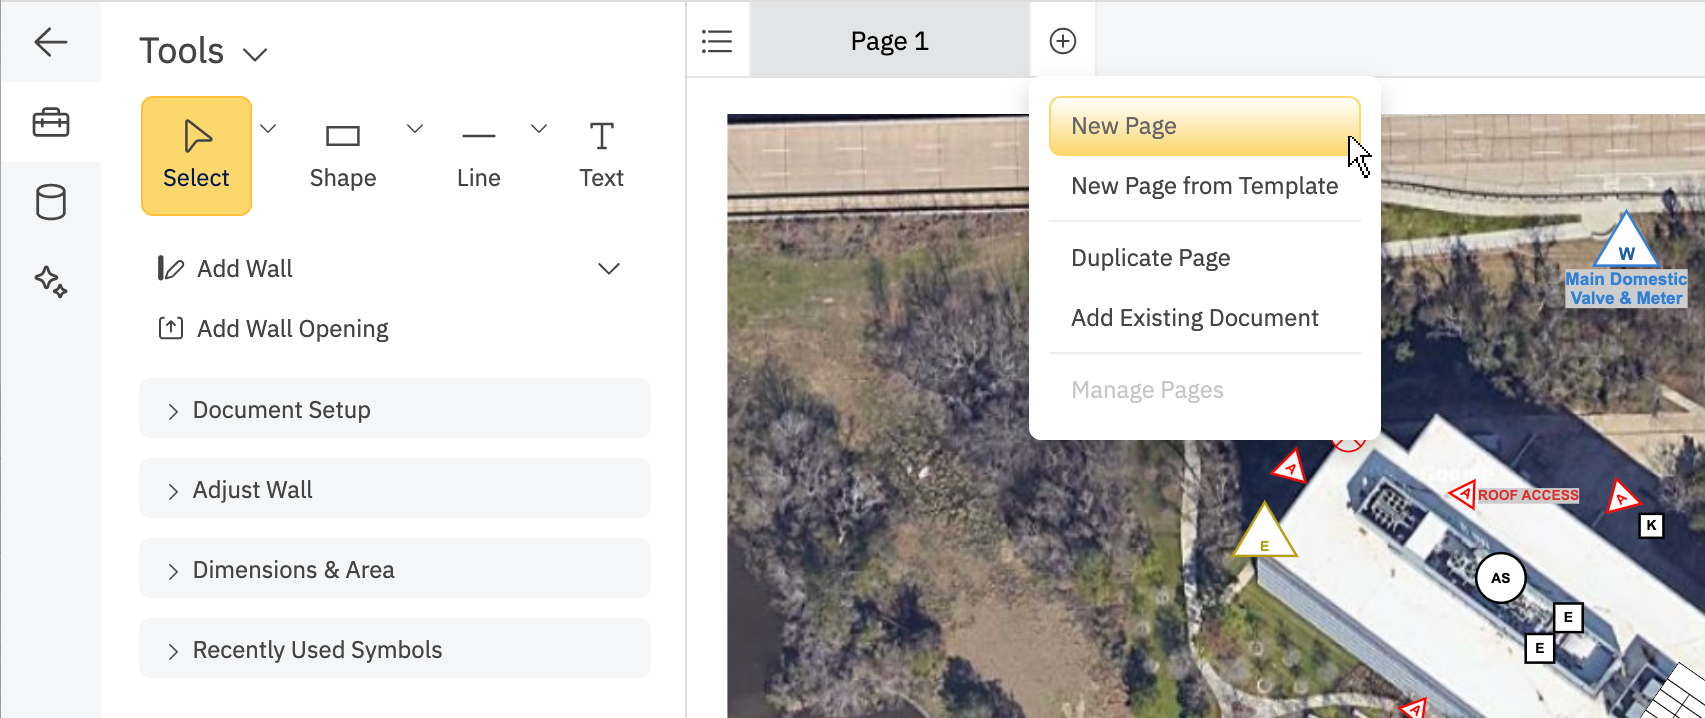Viewport: 1705px width, 718px height.
Task: Click the AS circle symbol on map
Action: pos(1500,578)
